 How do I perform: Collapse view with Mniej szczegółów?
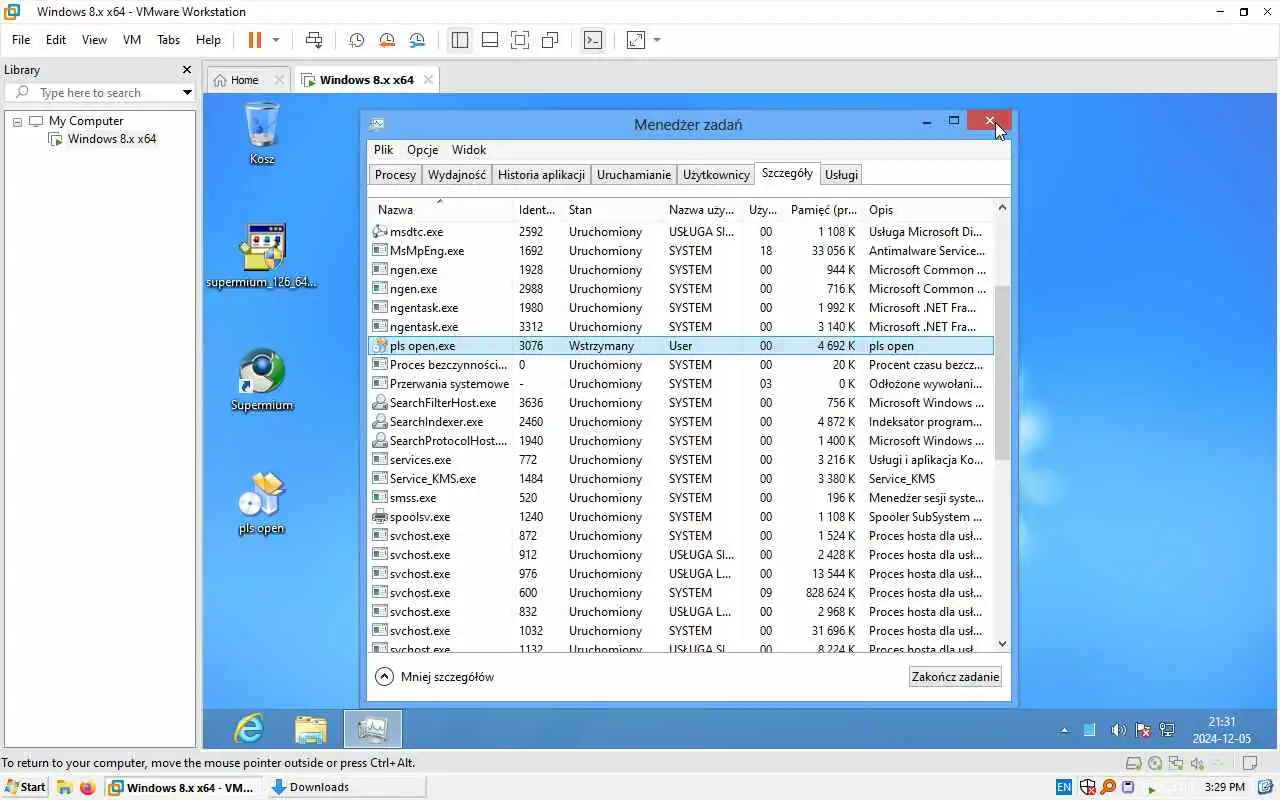click(x=435, y=677)
